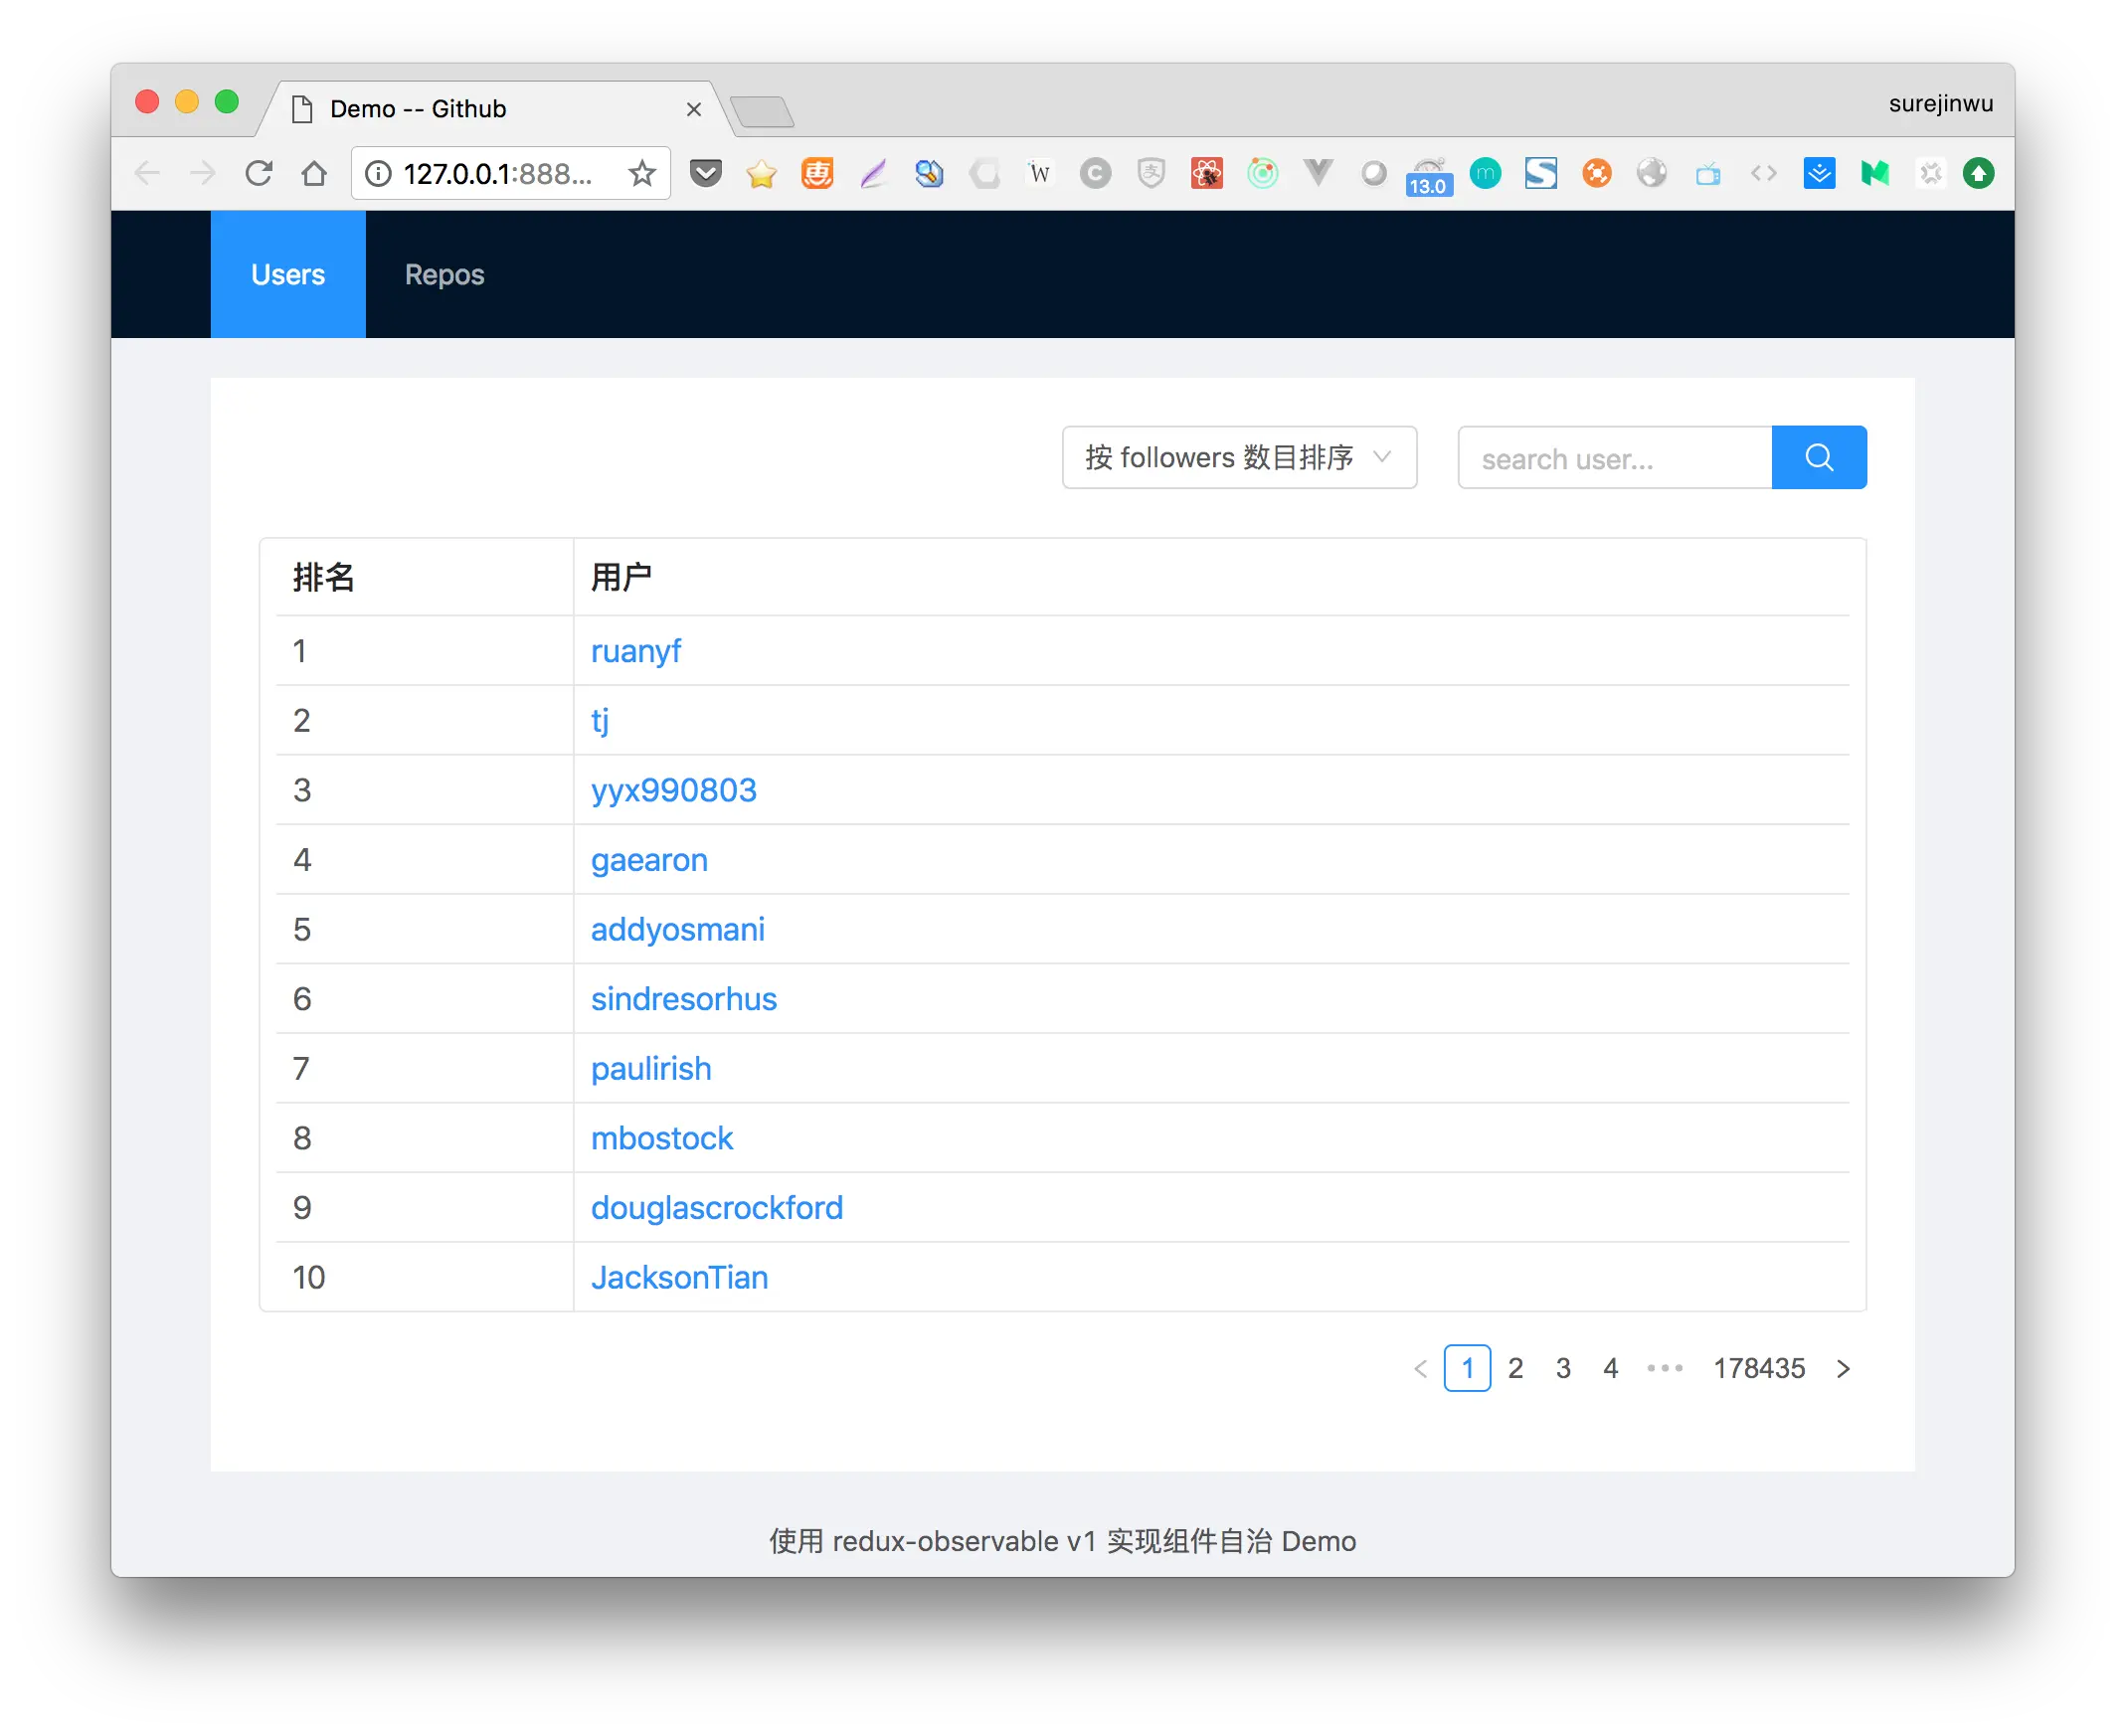This screenshot has width=2126, height=1736.
Task: Click the blue search magnifier button
Action: (x=1818, y=458)
